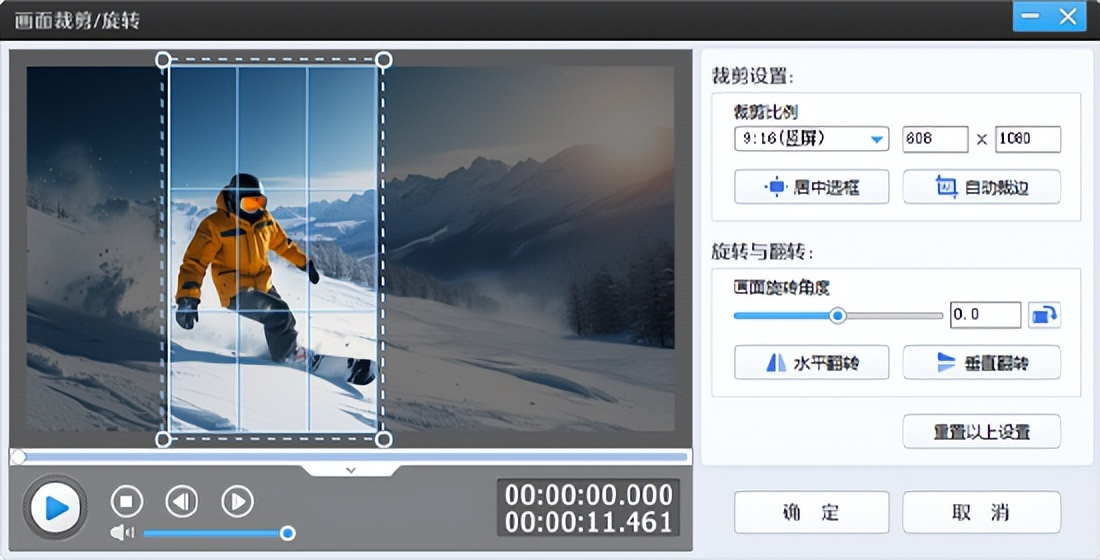Step to the next frame

[x=237, y=501]
